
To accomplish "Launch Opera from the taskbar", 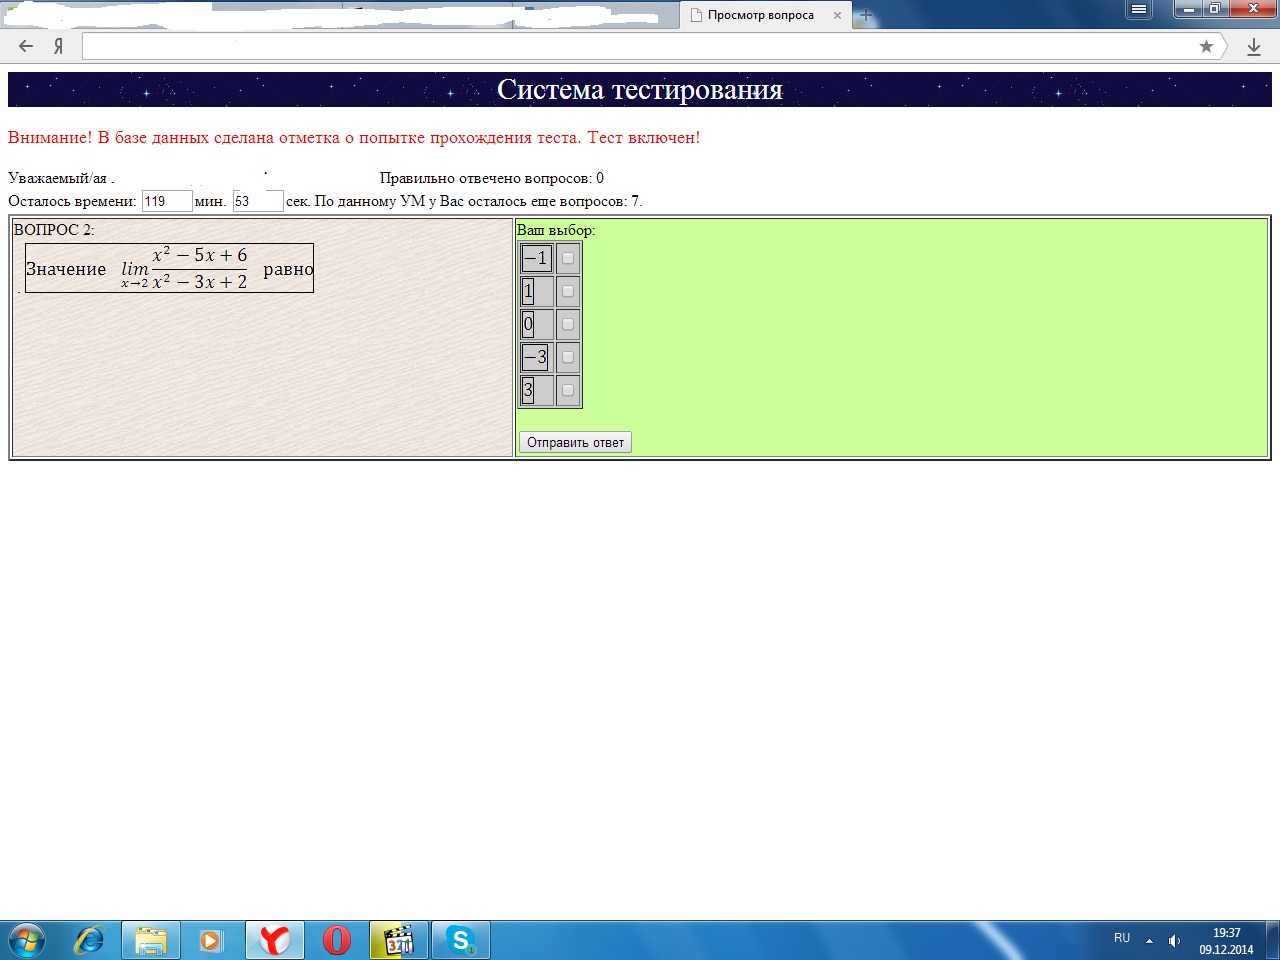I will coord(337,940).
